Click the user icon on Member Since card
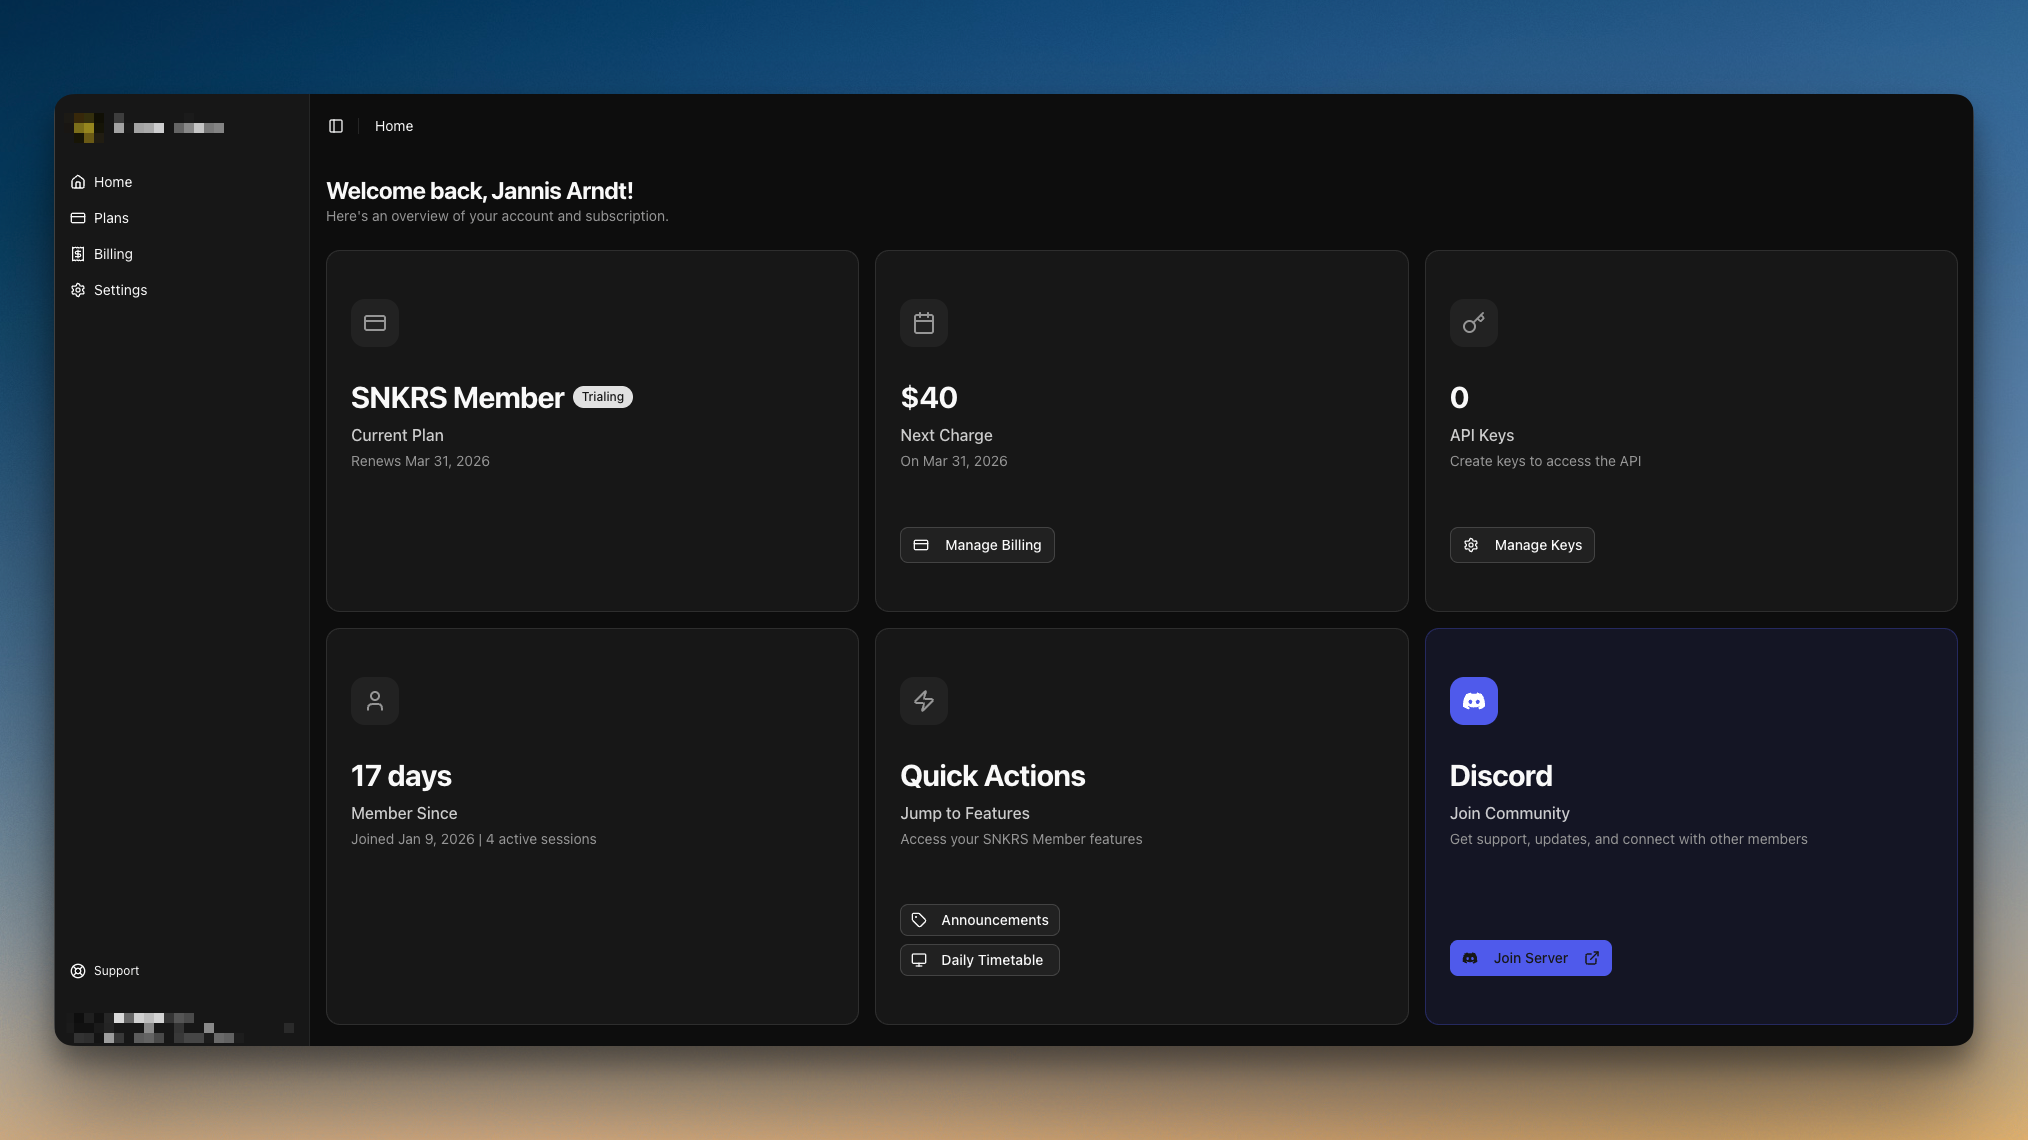Viewport: 2028px width, 1140px height. 374,700
